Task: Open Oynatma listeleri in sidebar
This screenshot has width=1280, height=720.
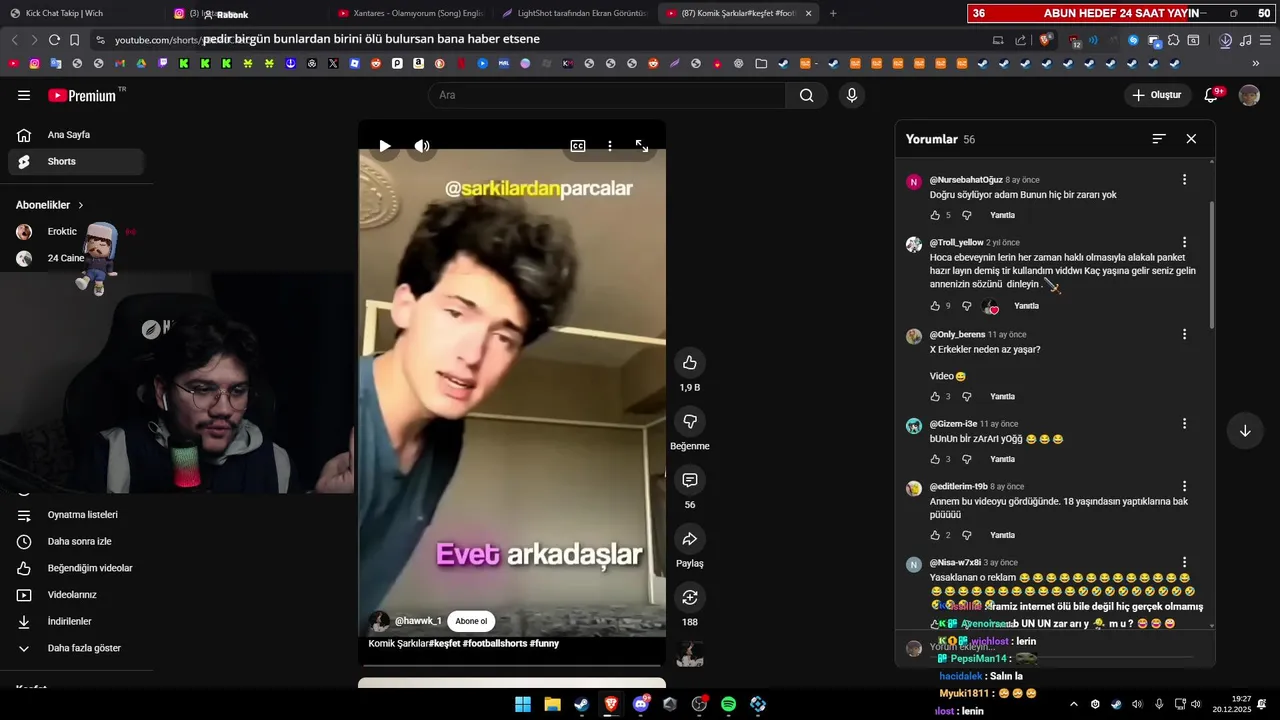Action: (x=76, y=515)
